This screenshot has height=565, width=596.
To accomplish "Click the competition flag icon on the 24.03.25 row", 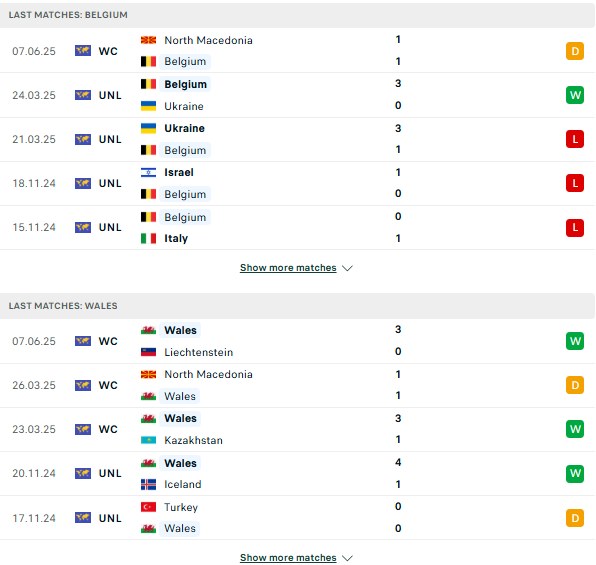I will (83, 95).
